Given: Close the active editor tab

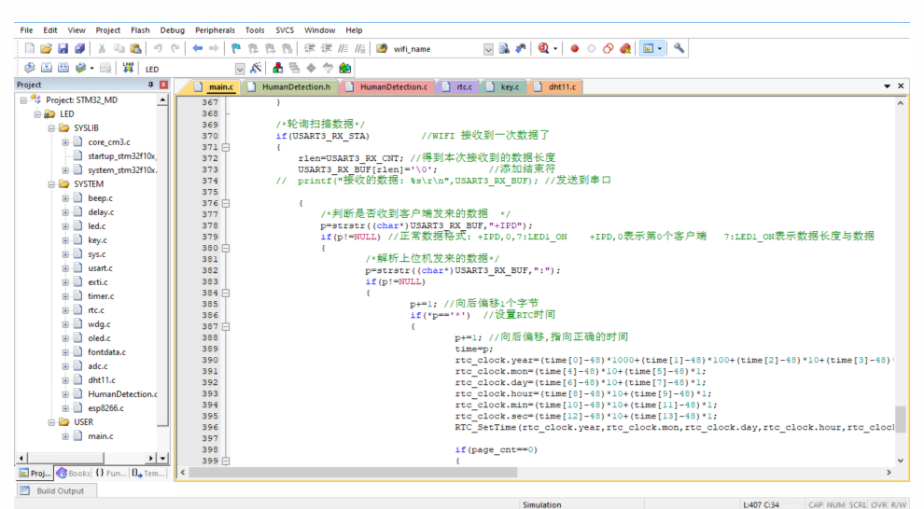Looking at the screenshot, I should [x=901, y=86].
